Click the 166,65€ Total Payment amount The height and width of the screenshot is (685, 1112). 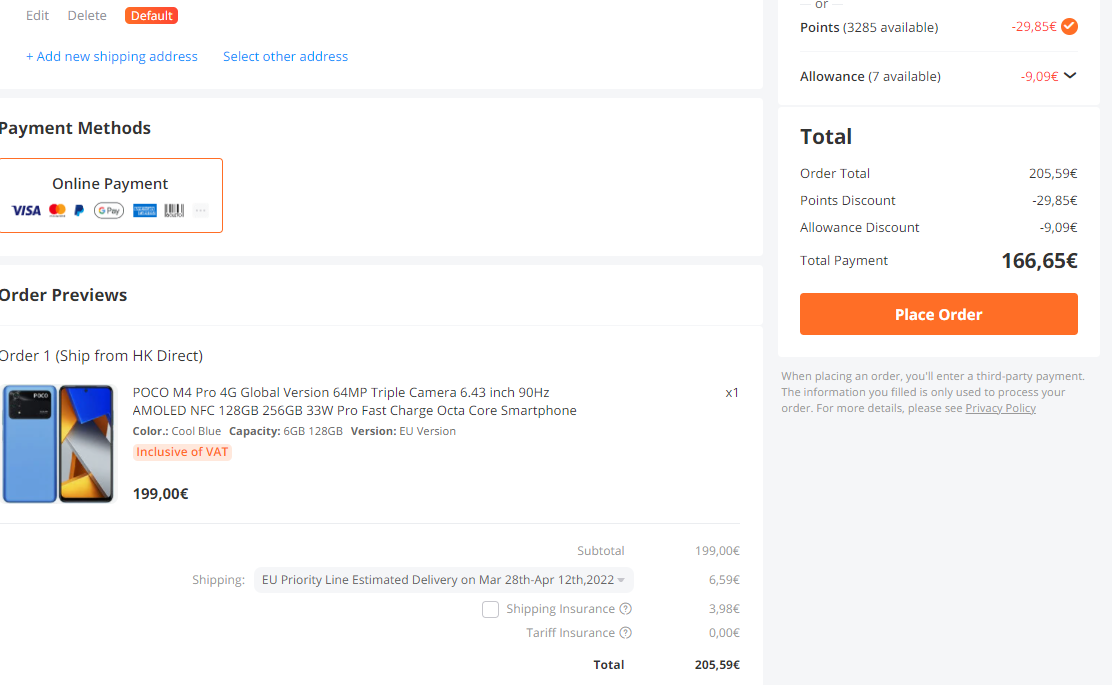pyautogui.click(x=1040, y=261)
